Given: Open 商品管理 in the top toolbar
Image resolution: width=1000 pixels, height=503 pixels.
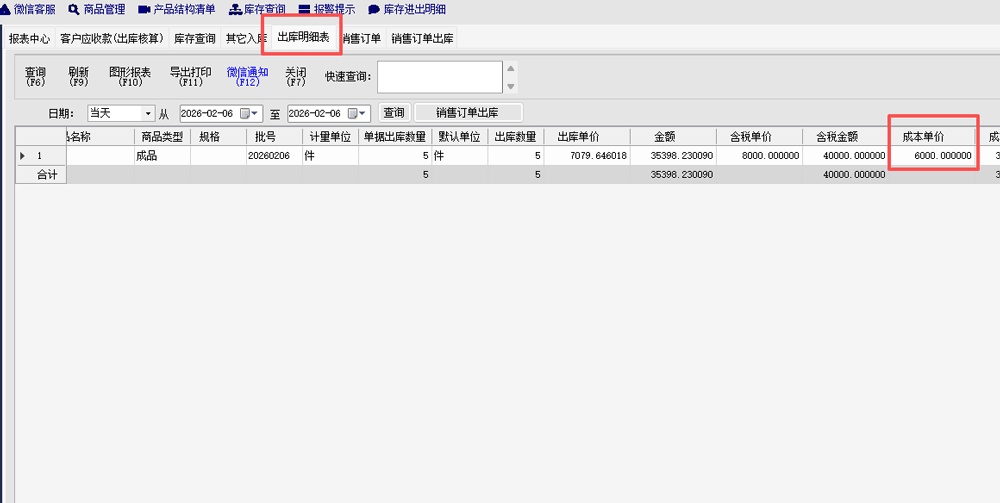Looking at the screenshot, I should click(97, 9).
